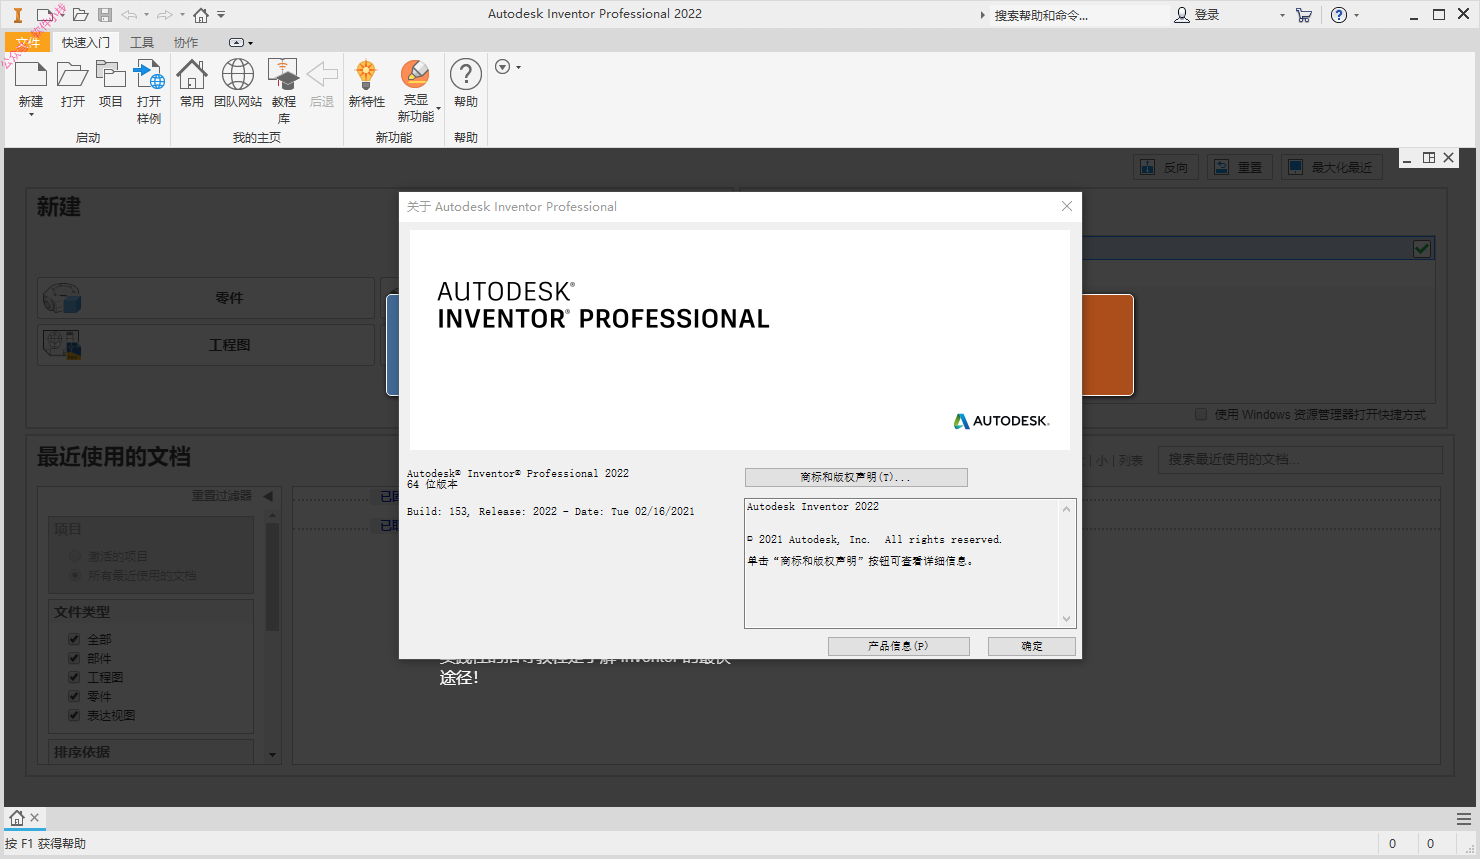1480x859 pixels.
Task: Expand the undo history dropdown arrow
Action: [x=146, y=15]
